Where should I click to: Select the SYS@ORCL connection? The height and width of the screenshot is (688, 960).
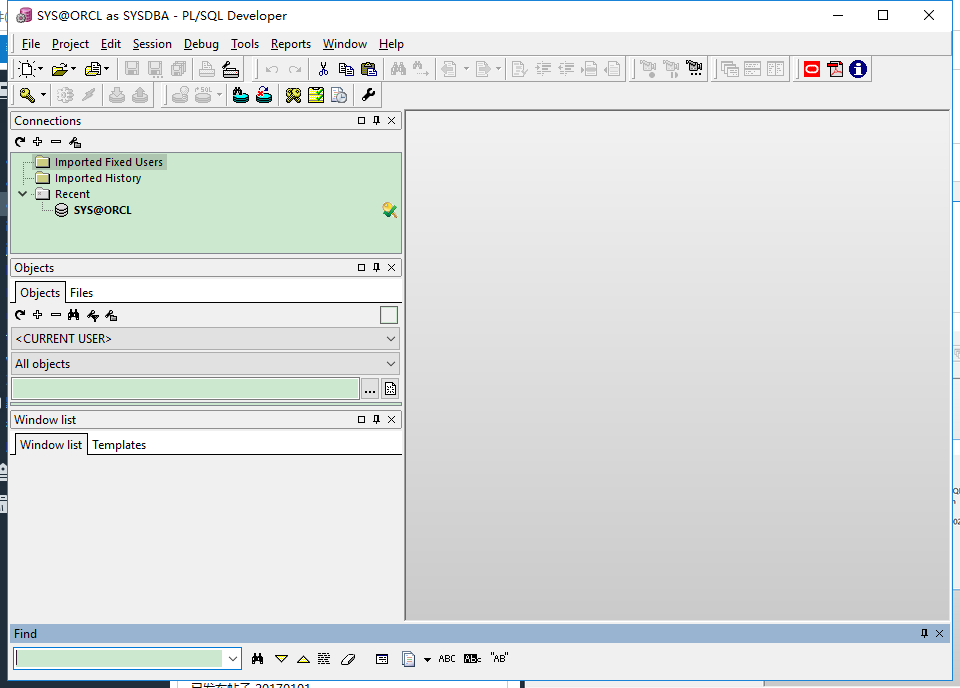pyautogui.click(x=102, y=210)
